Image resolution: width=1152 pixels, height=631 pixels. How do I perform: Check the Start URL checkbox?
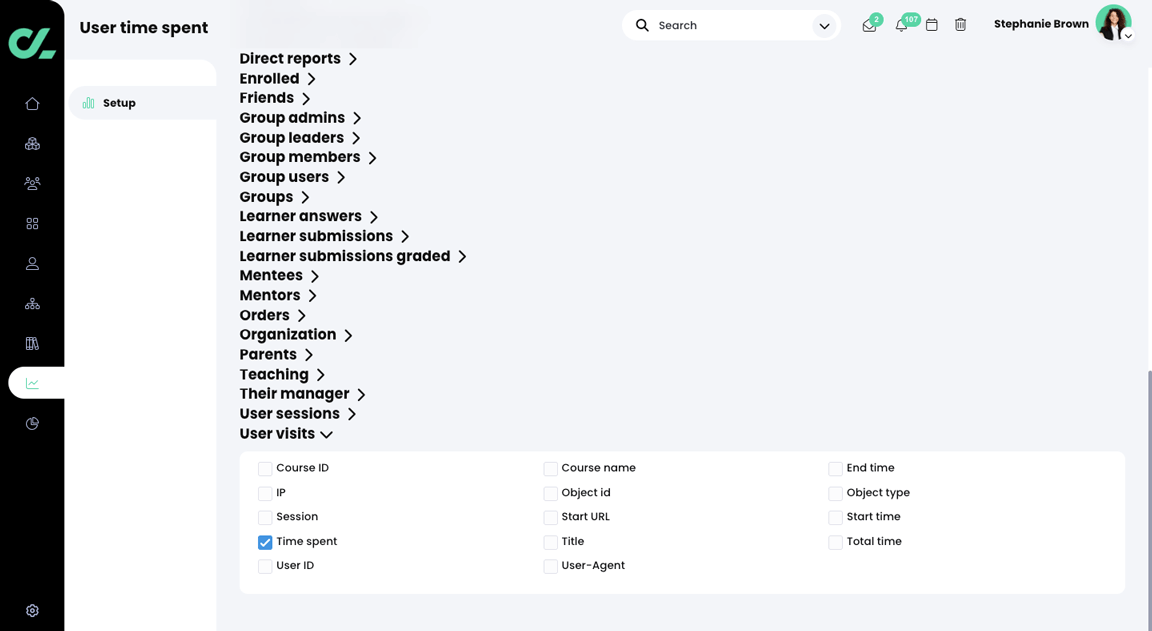coord(550,517)
